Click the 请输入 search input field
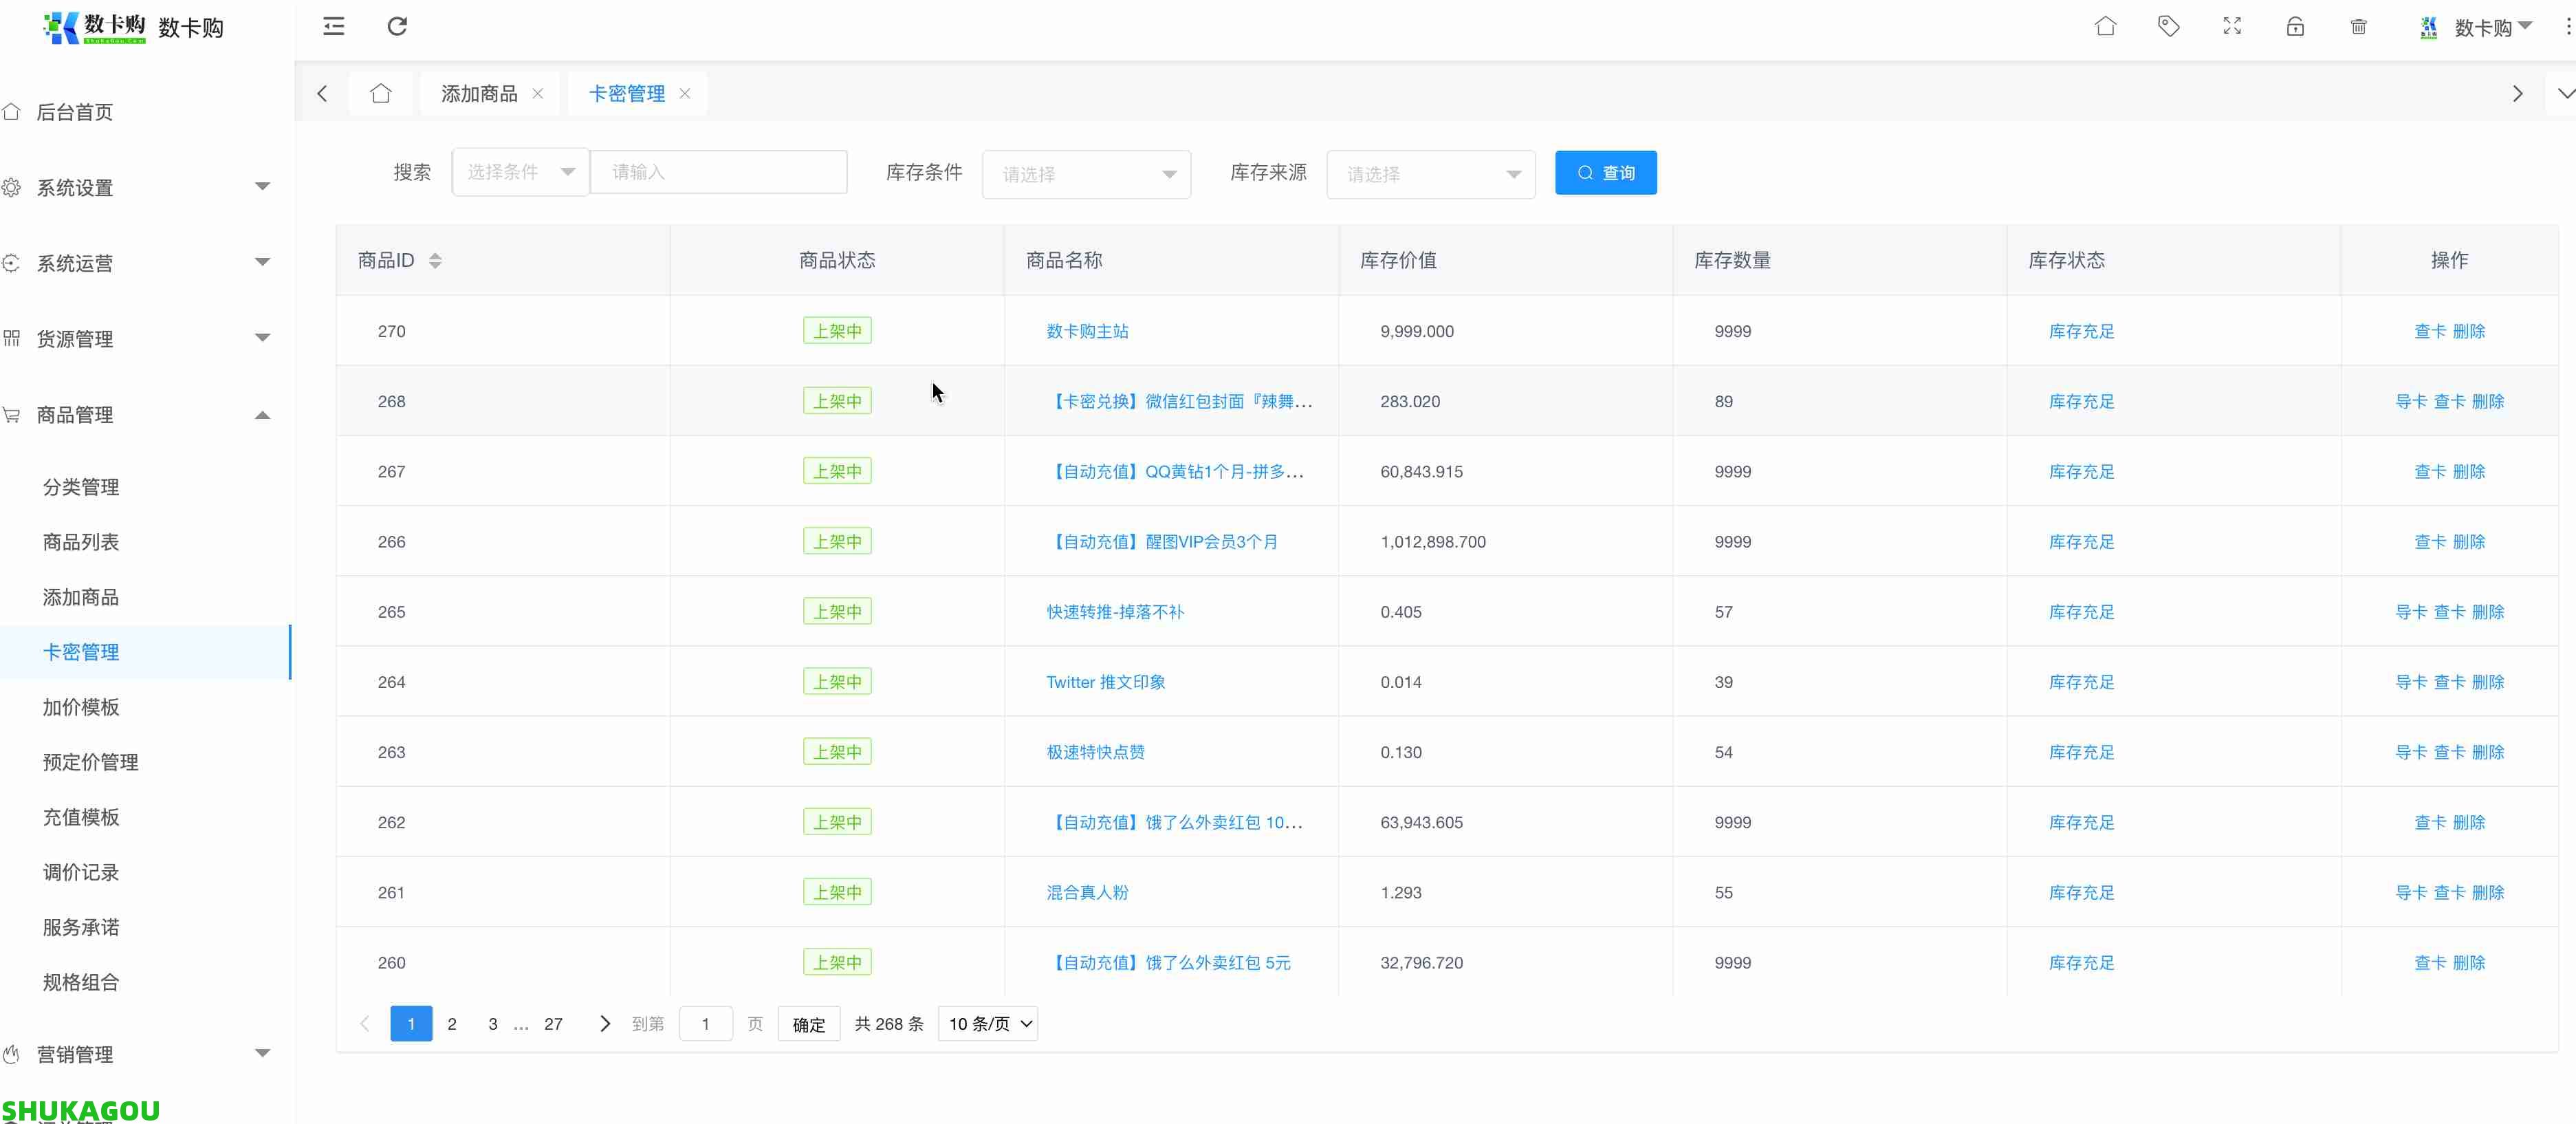2576x1124 pixels. [718, 173]
